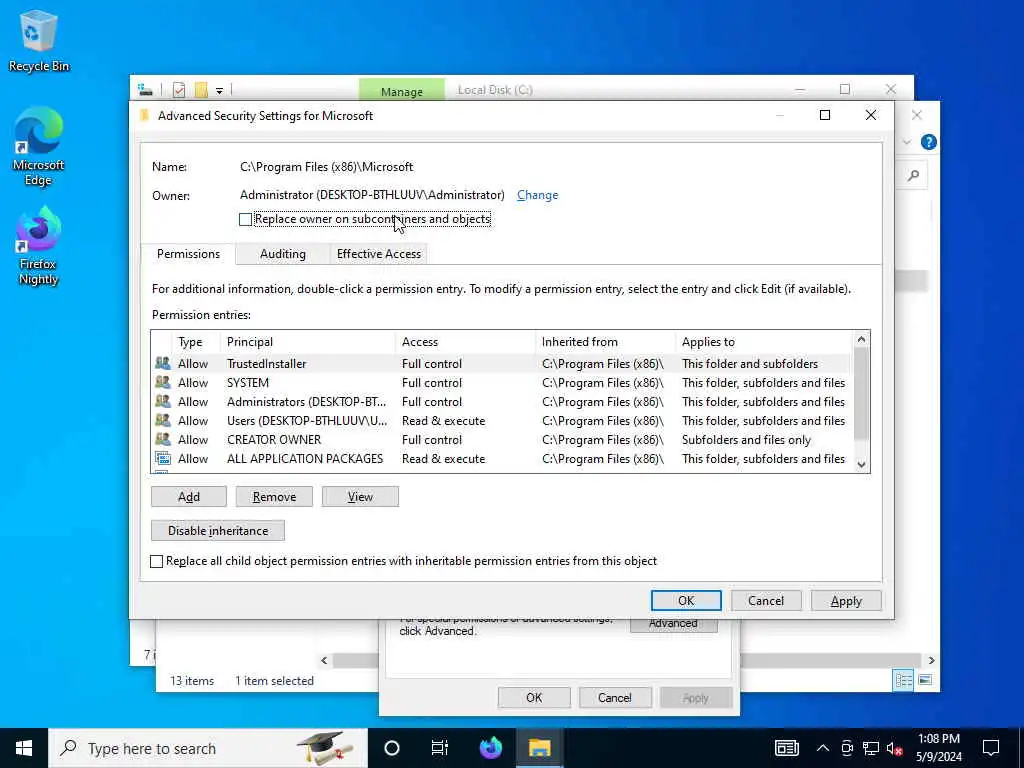
Task: Open Firefox Nightly desktop shortcut
Action: [x=38, y=246]
